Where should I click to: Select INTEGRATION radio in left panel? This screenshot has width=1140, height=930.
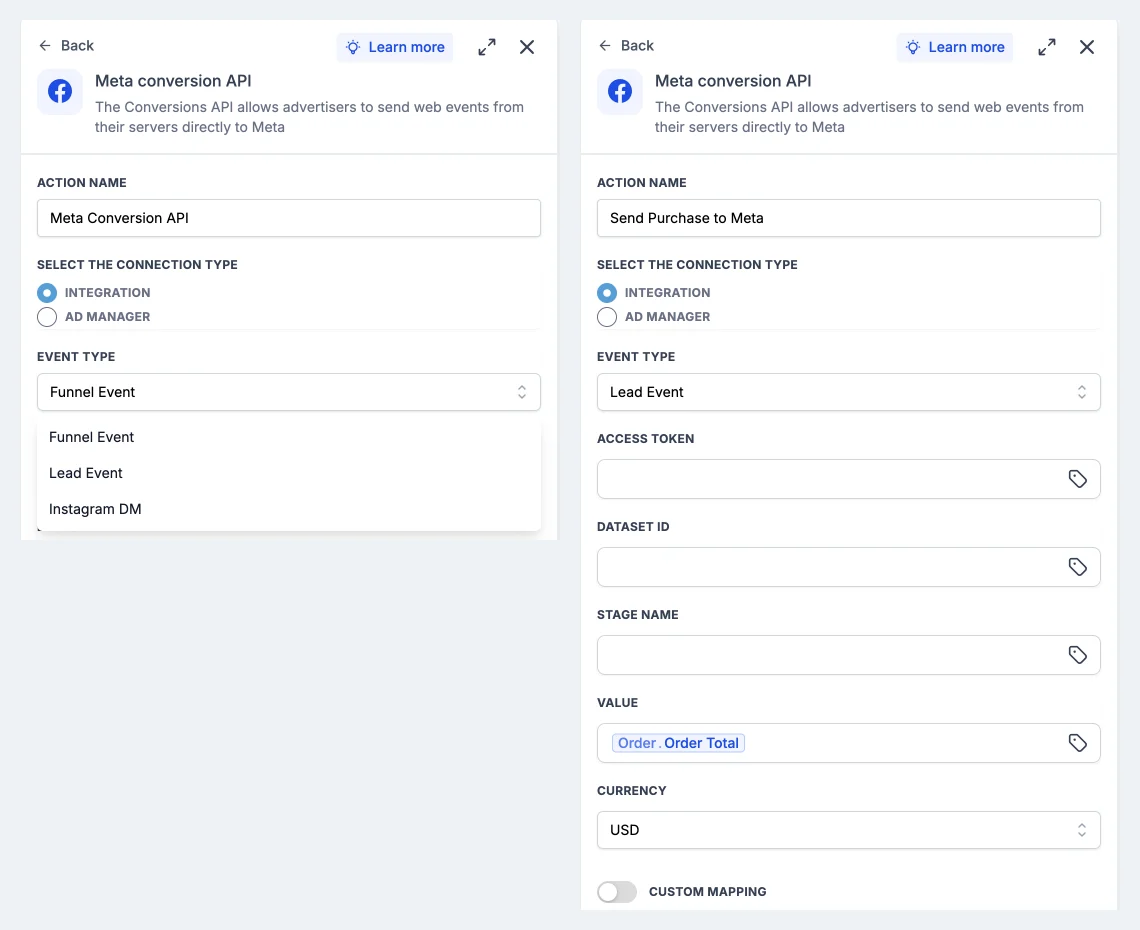coord(47,293)
